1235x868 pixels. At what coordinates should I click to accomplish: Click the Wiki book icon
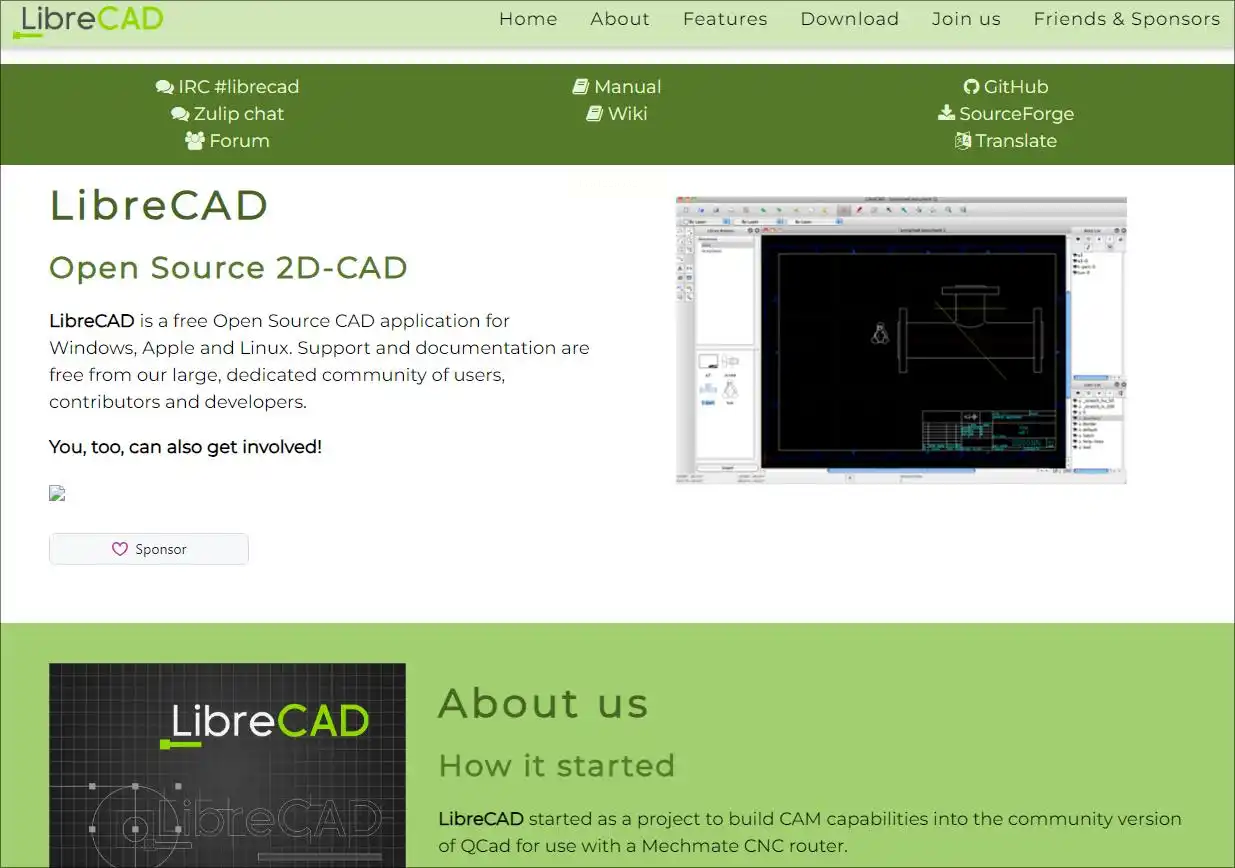(x=594, y=114)
